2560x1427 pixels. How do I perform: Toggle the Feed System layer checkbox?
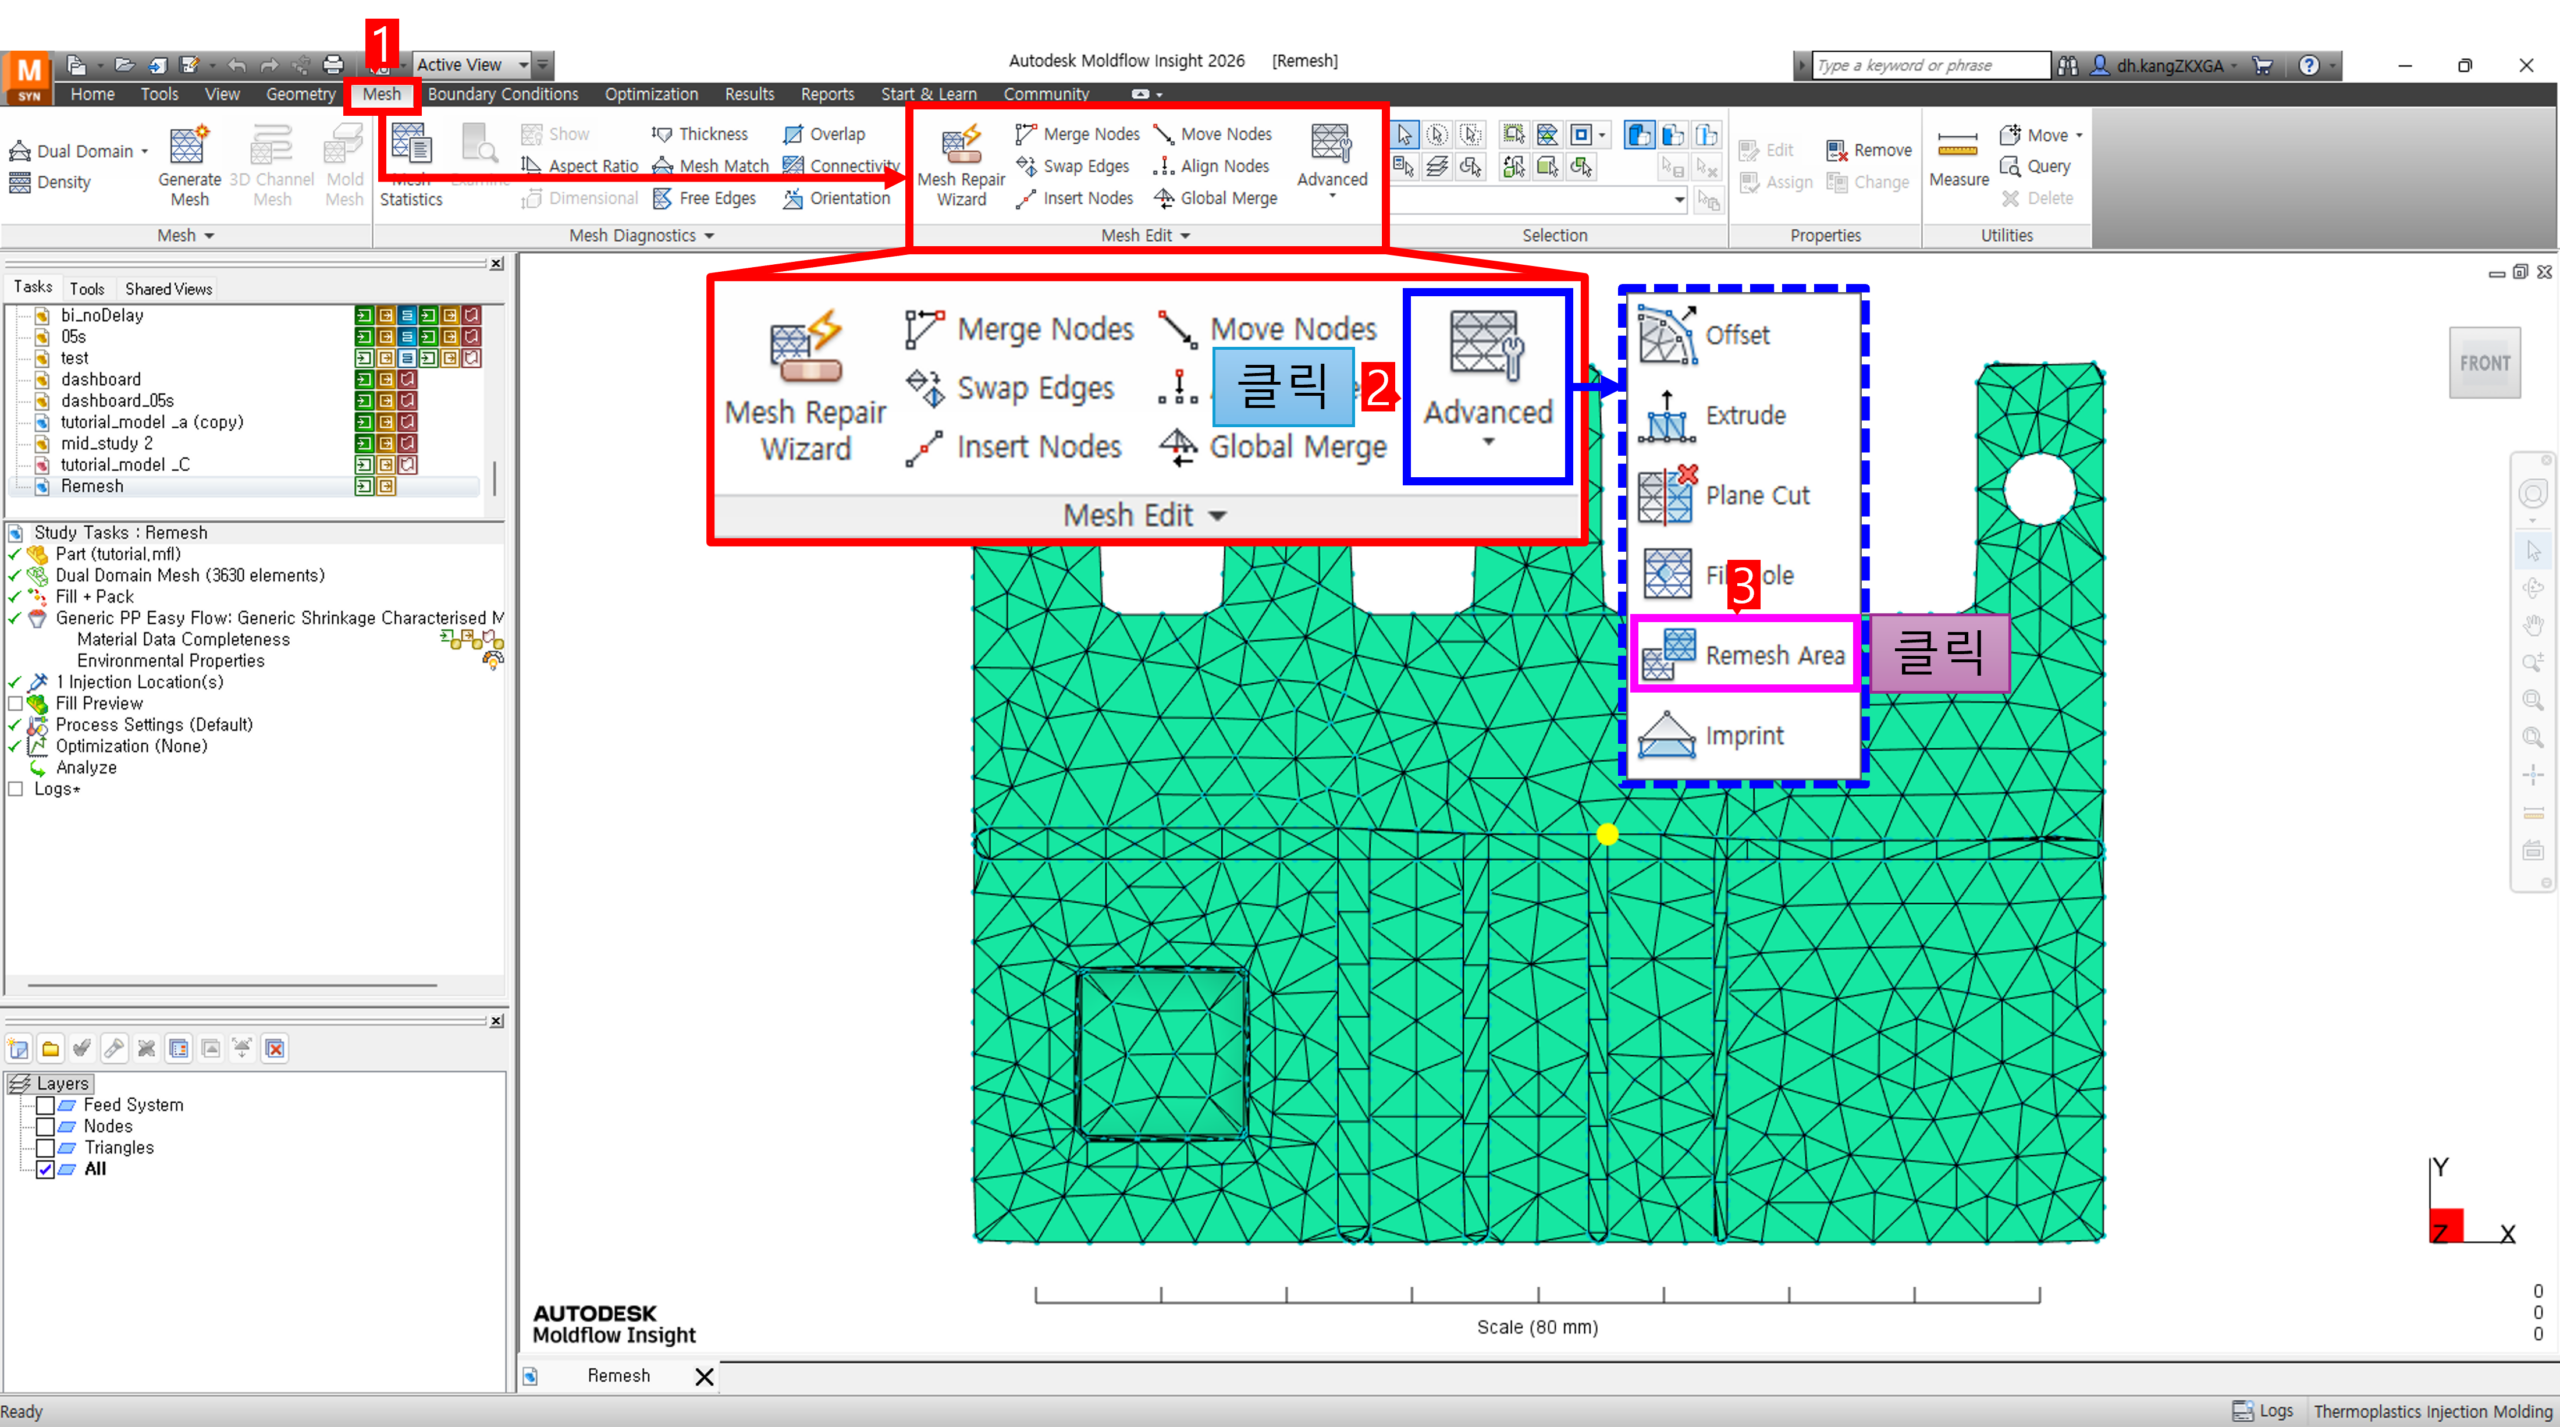tap(45, 1105)
